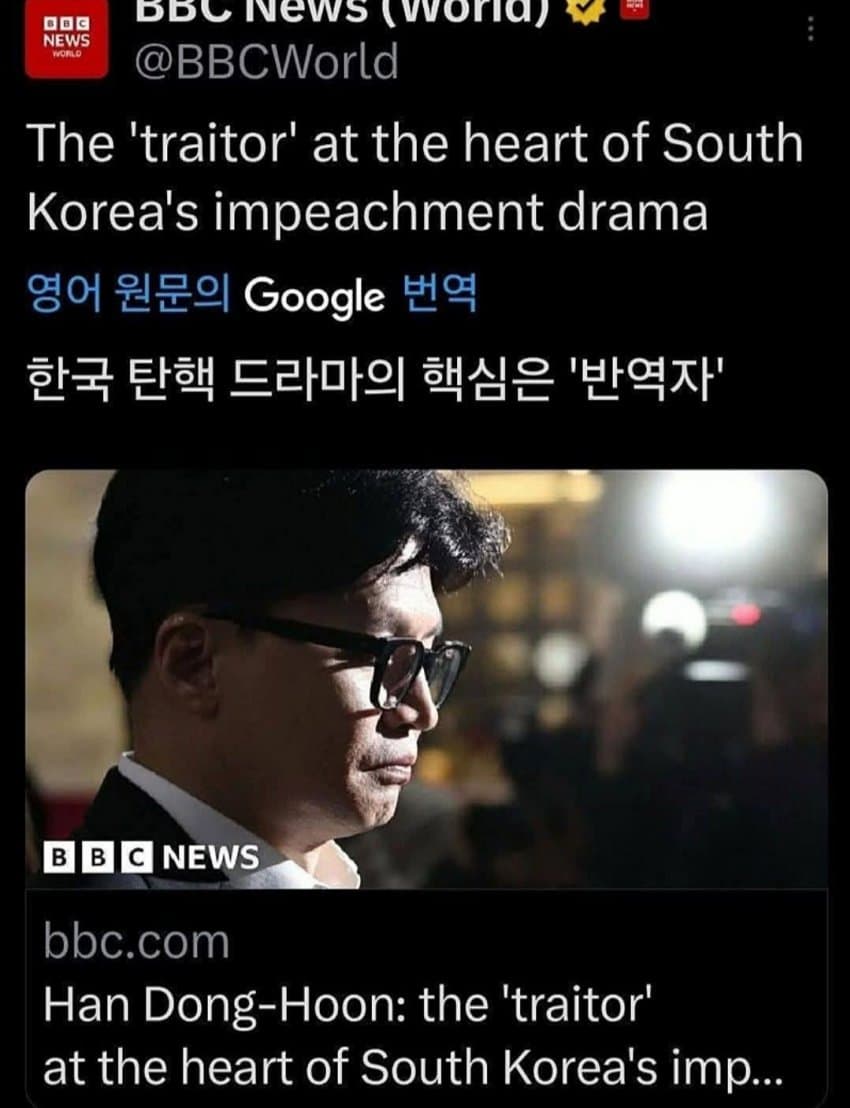Click the small red BBC affiliate badge
The width and height of the screenshot is (850, 1108).
634,7
